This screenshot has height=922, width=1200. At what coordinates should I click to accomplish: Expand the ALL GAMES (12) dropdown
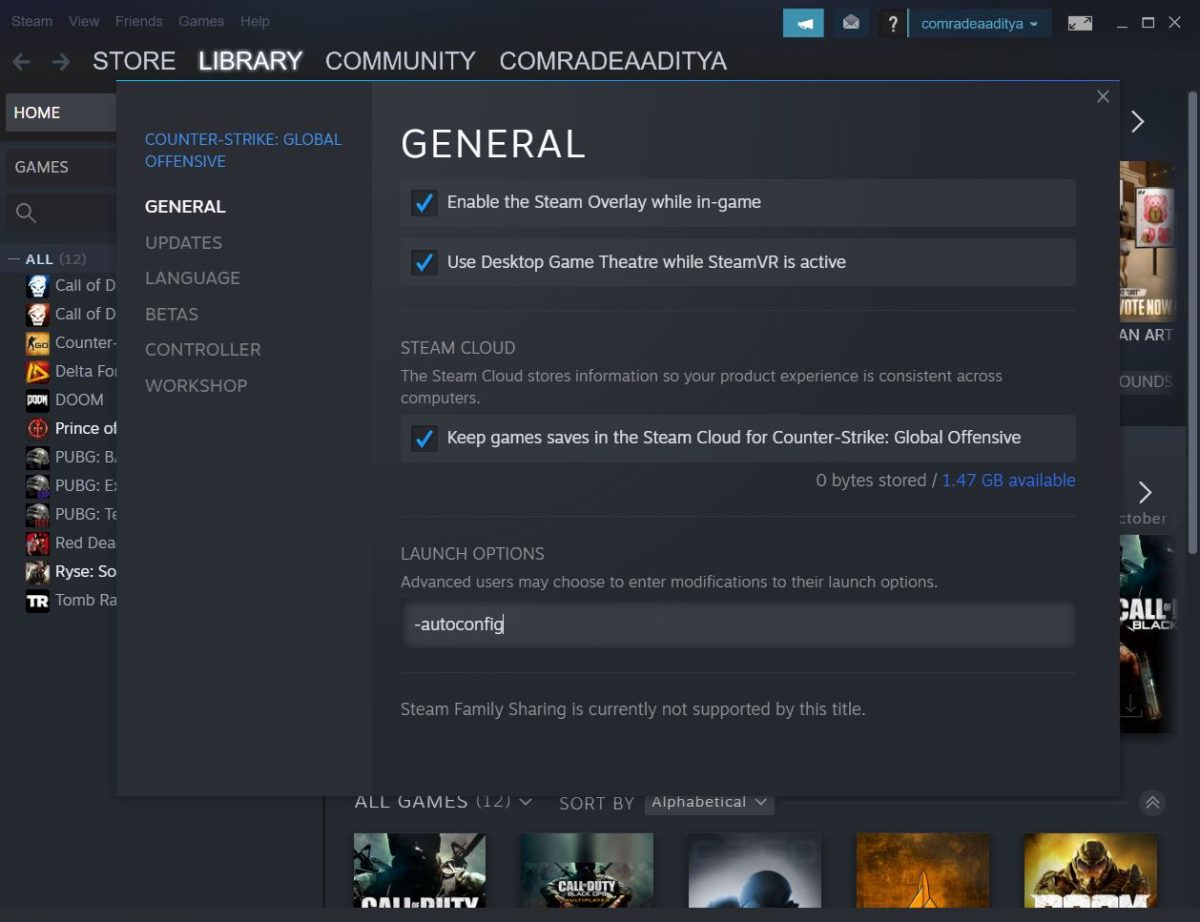[443, 802]
